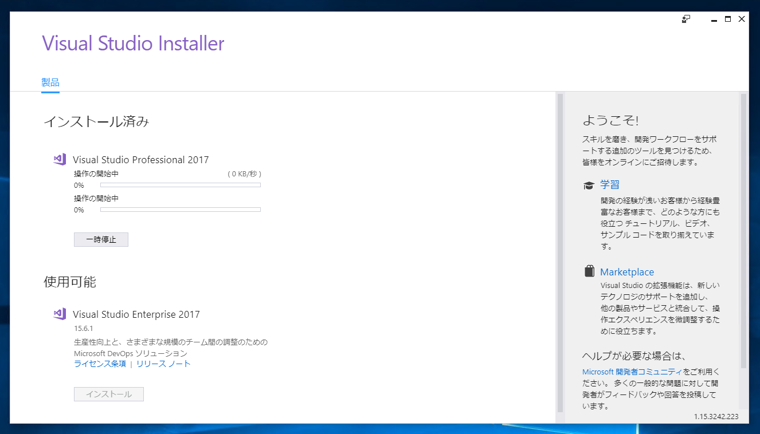This screenshot has height=434, width=760.
Task: Open the Marketplace link
Action: pos(627,272)
